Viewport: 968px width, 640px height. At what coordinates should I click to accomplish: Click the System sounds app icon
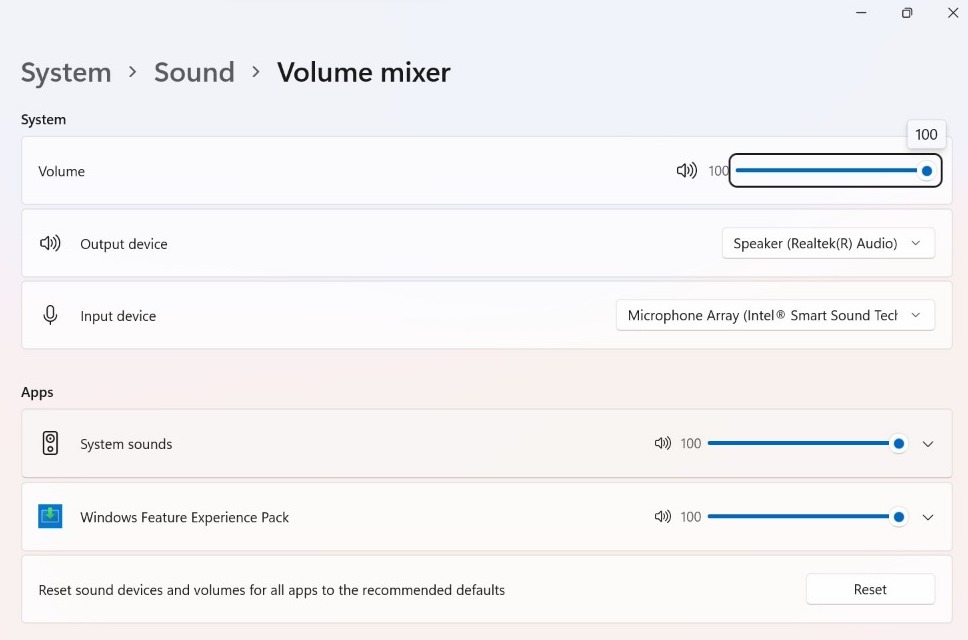[50, 444]
